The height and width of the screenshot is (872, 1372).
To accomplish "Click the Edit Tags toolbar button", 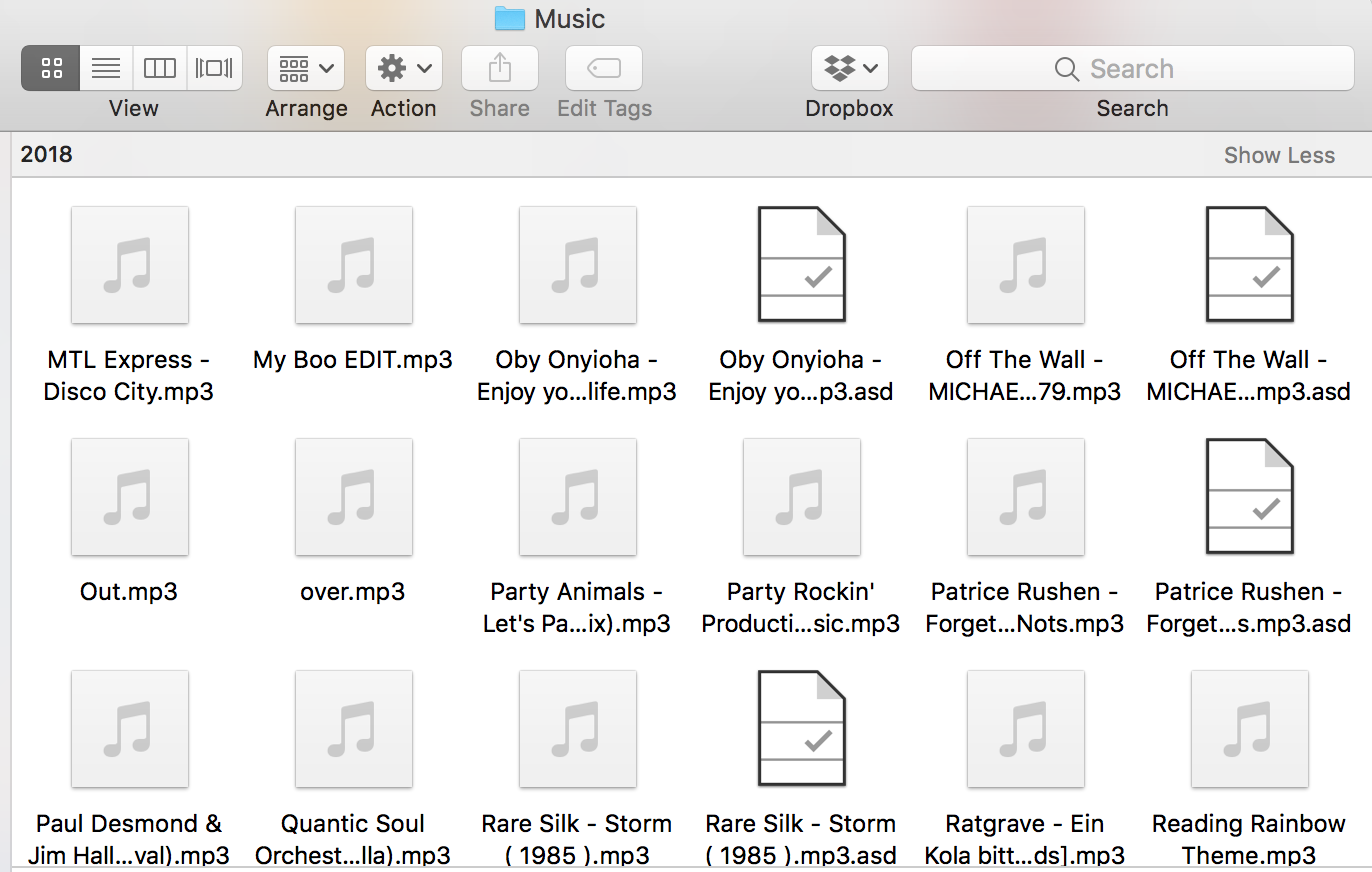I will pos(604,68).
